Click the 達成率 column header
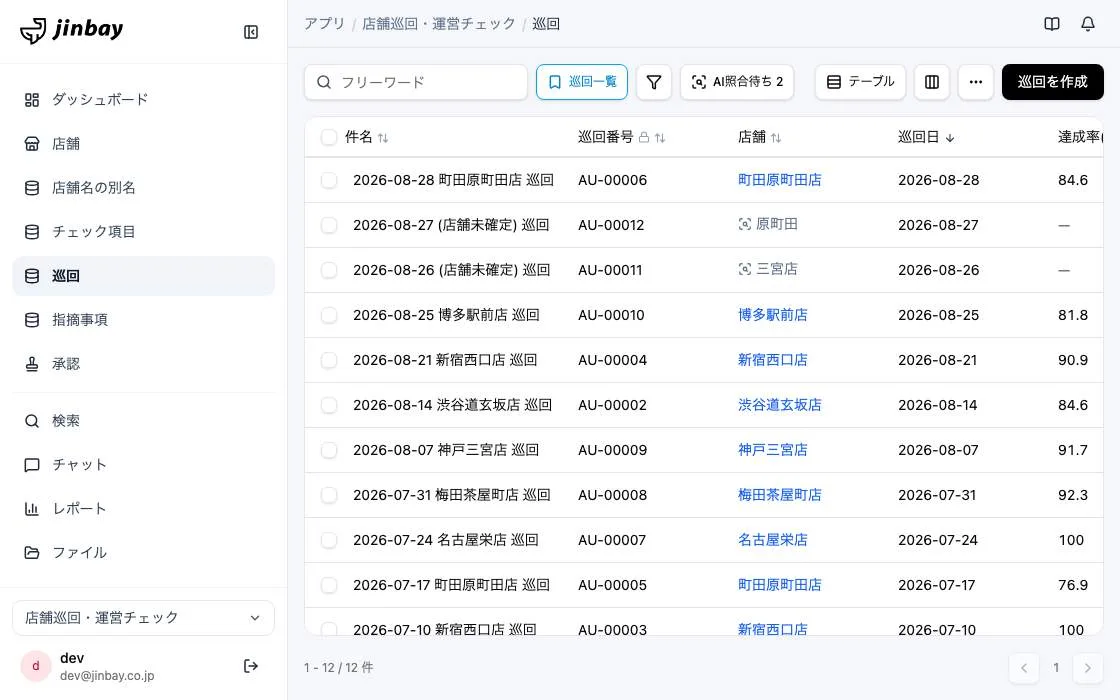The height and width of the screenshot is (700, 1120). [1079, 137]
